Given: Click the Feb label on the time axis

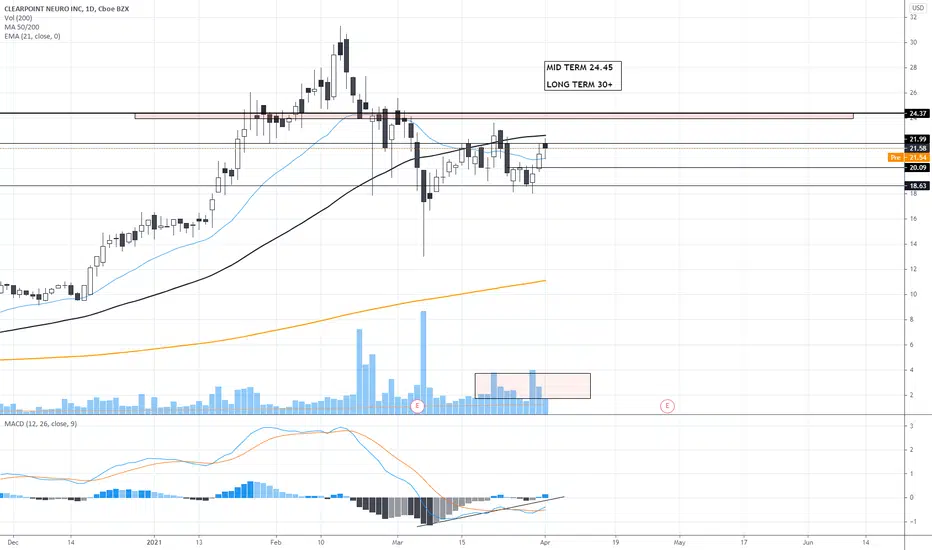Looking at the screenshot, I should [x=275, y=542].
